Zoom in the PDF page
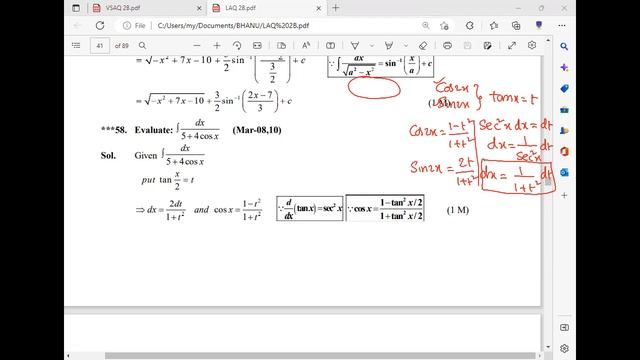This screenshot has height=360, width=640. tap(217, 46)
